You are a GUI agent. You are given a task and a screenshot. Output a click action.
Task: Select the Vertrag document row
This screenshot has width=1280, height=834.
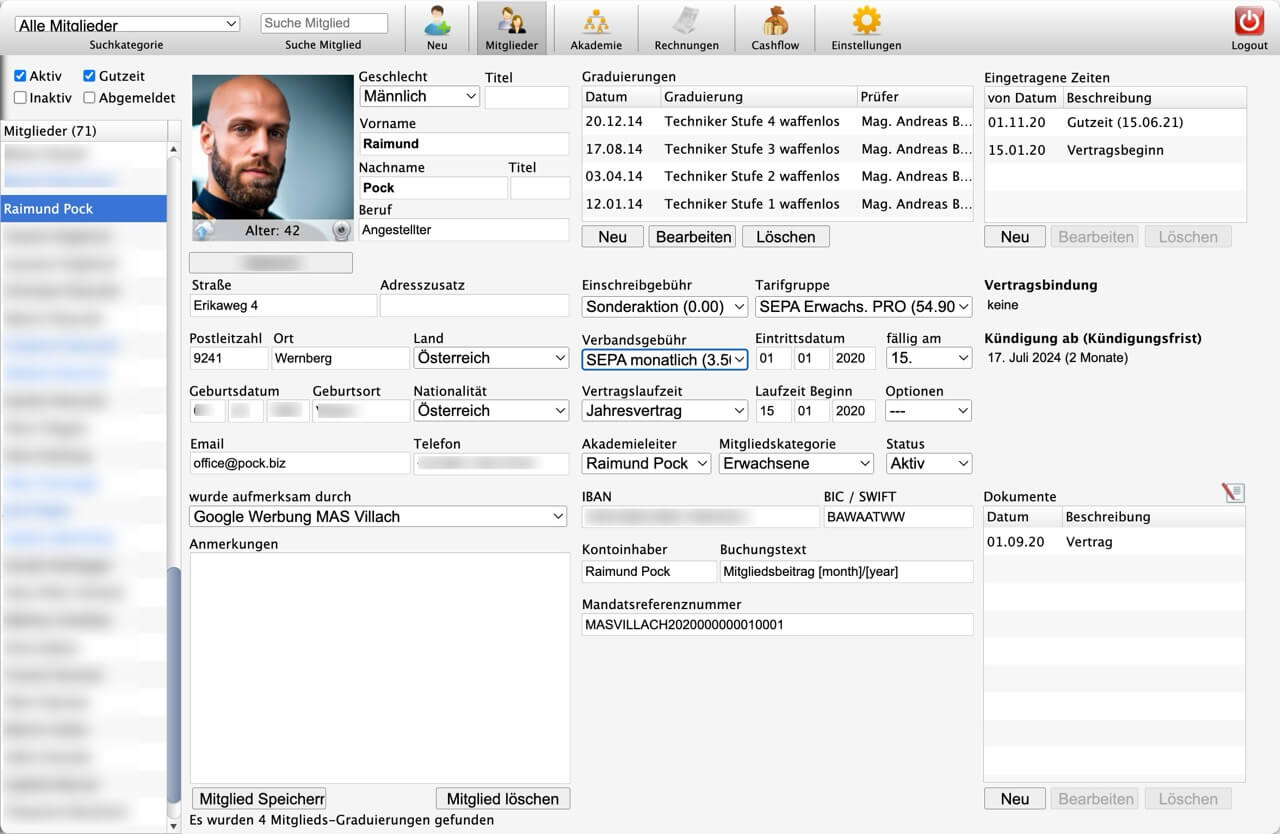(1114, 542)
